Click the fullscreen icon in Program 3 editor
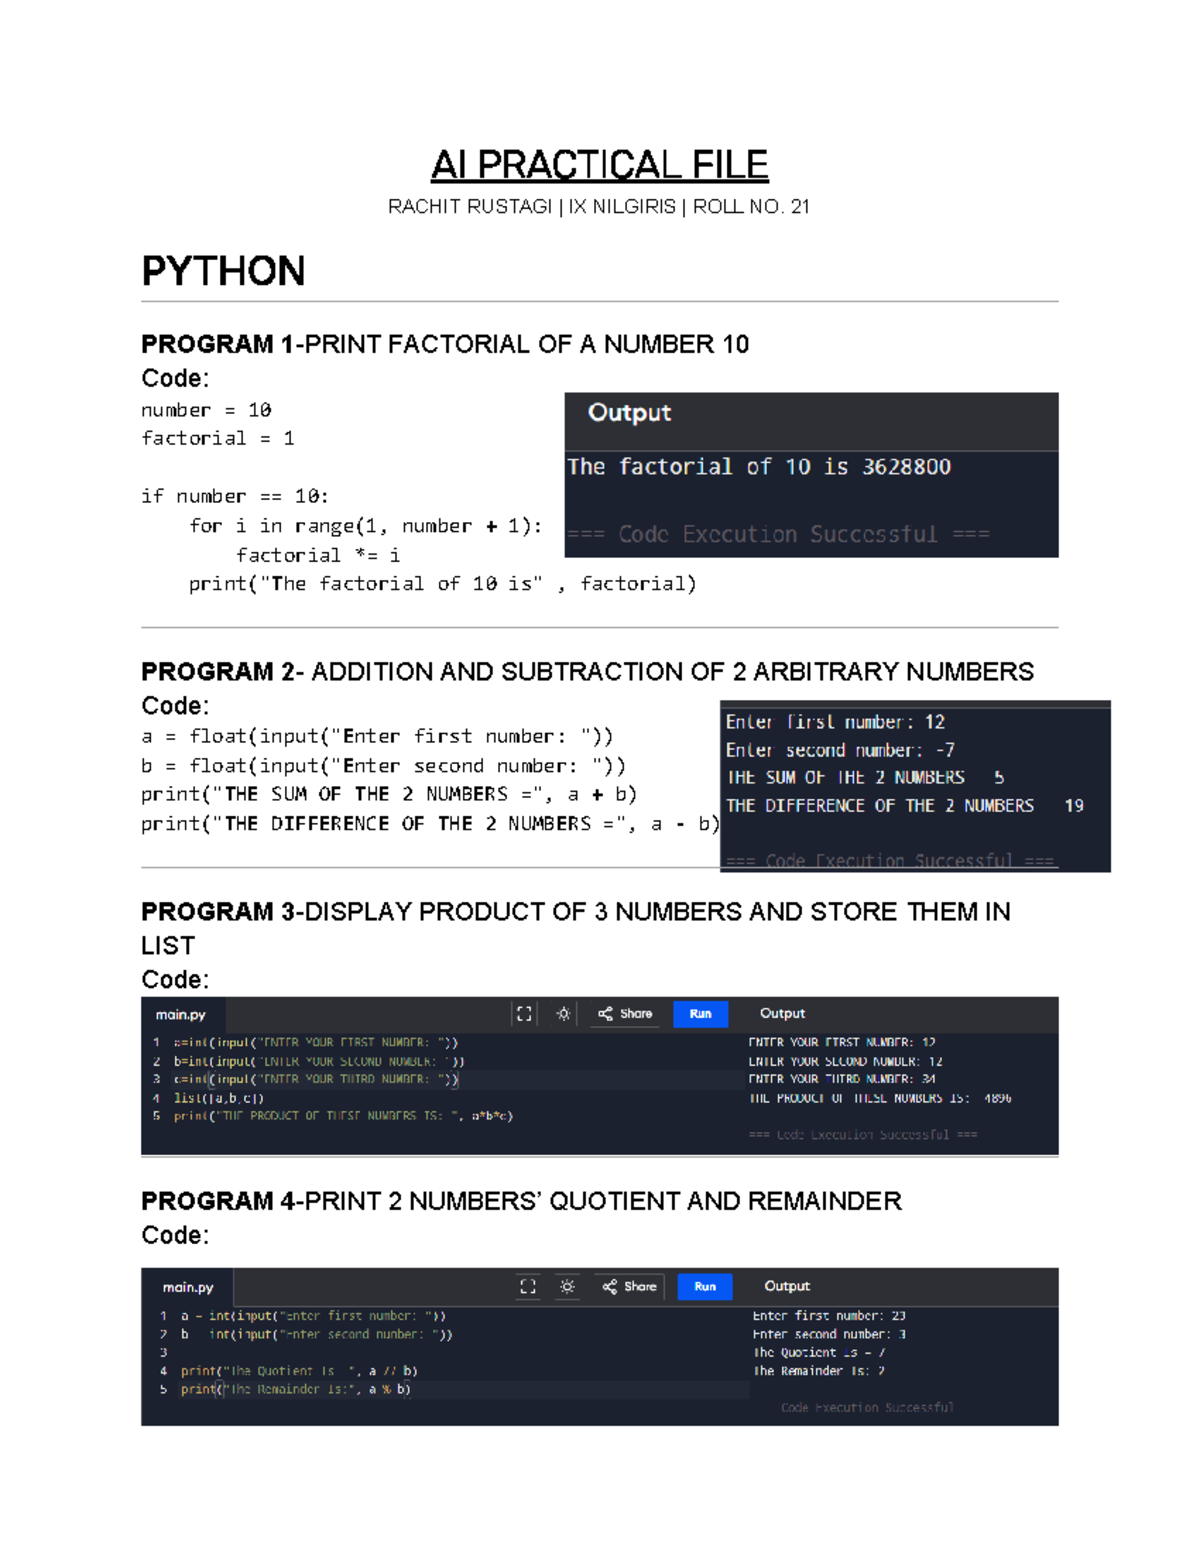This screenshot has width=1200, height=1553. 524,1014
